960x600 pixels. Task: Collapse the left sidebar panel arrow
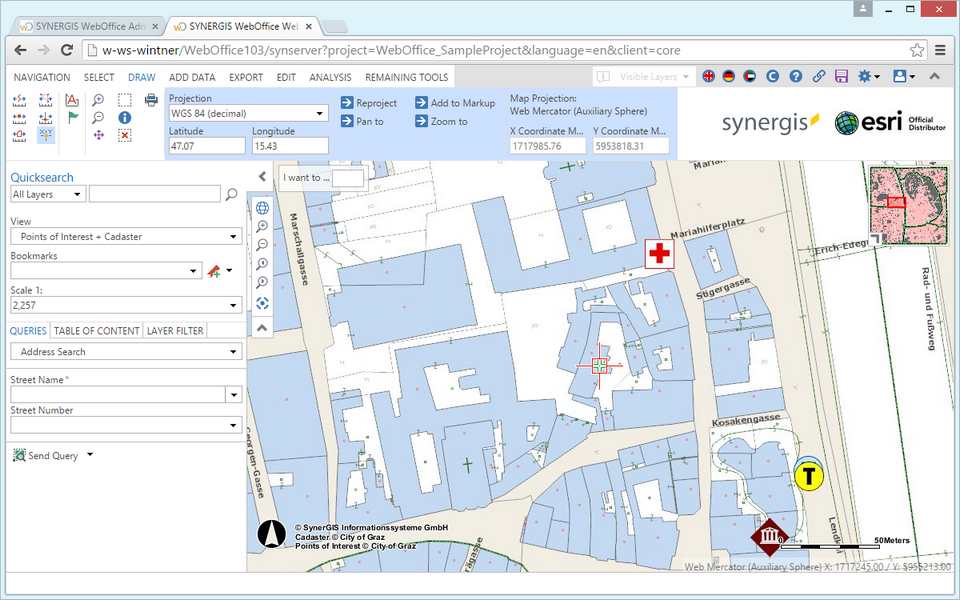click(x=262, y=176)
